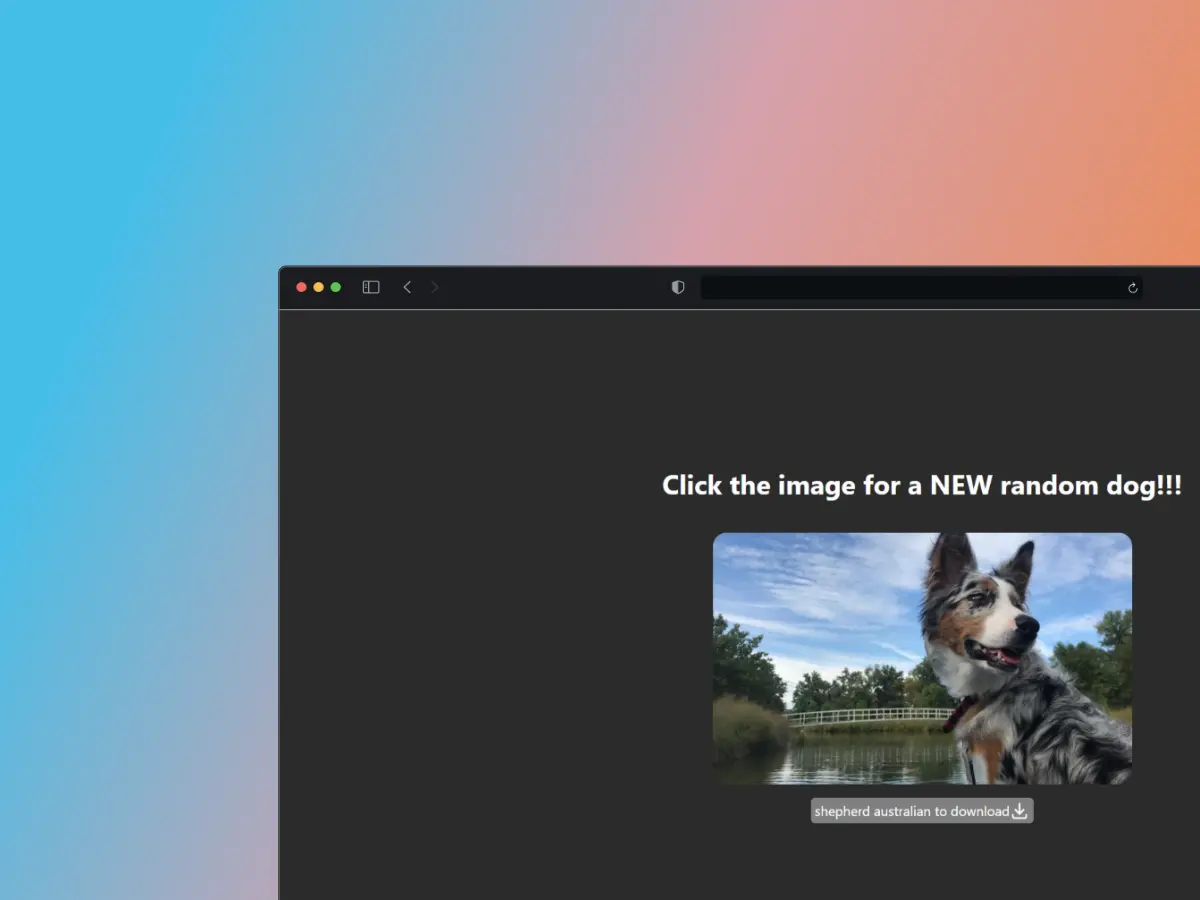The image size is (1200, 900).
Task: Minimize the window using yellow button
Action: click(x=319, y=287)
